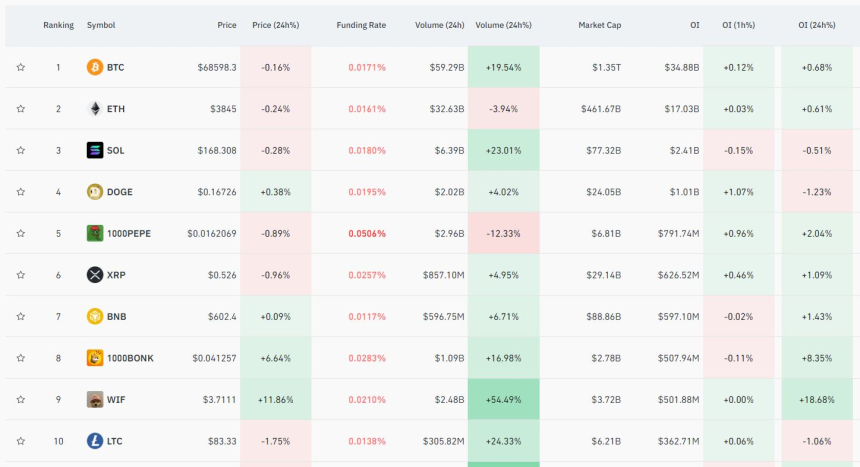
Task: Click the Litecoin LTC coin icon
Action: 95,441
